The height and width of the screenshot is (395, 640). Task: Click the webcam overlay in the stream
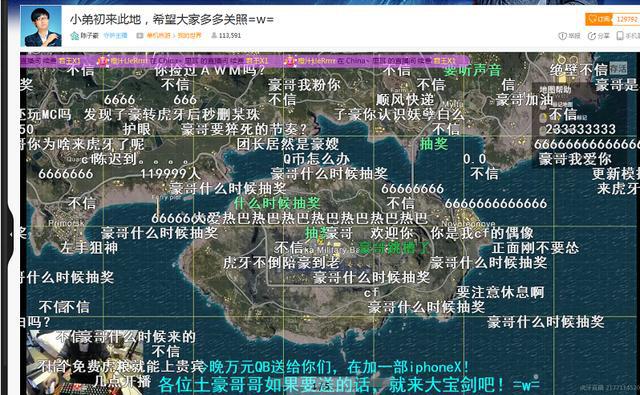pyautogui.click(x=84, y=362)
